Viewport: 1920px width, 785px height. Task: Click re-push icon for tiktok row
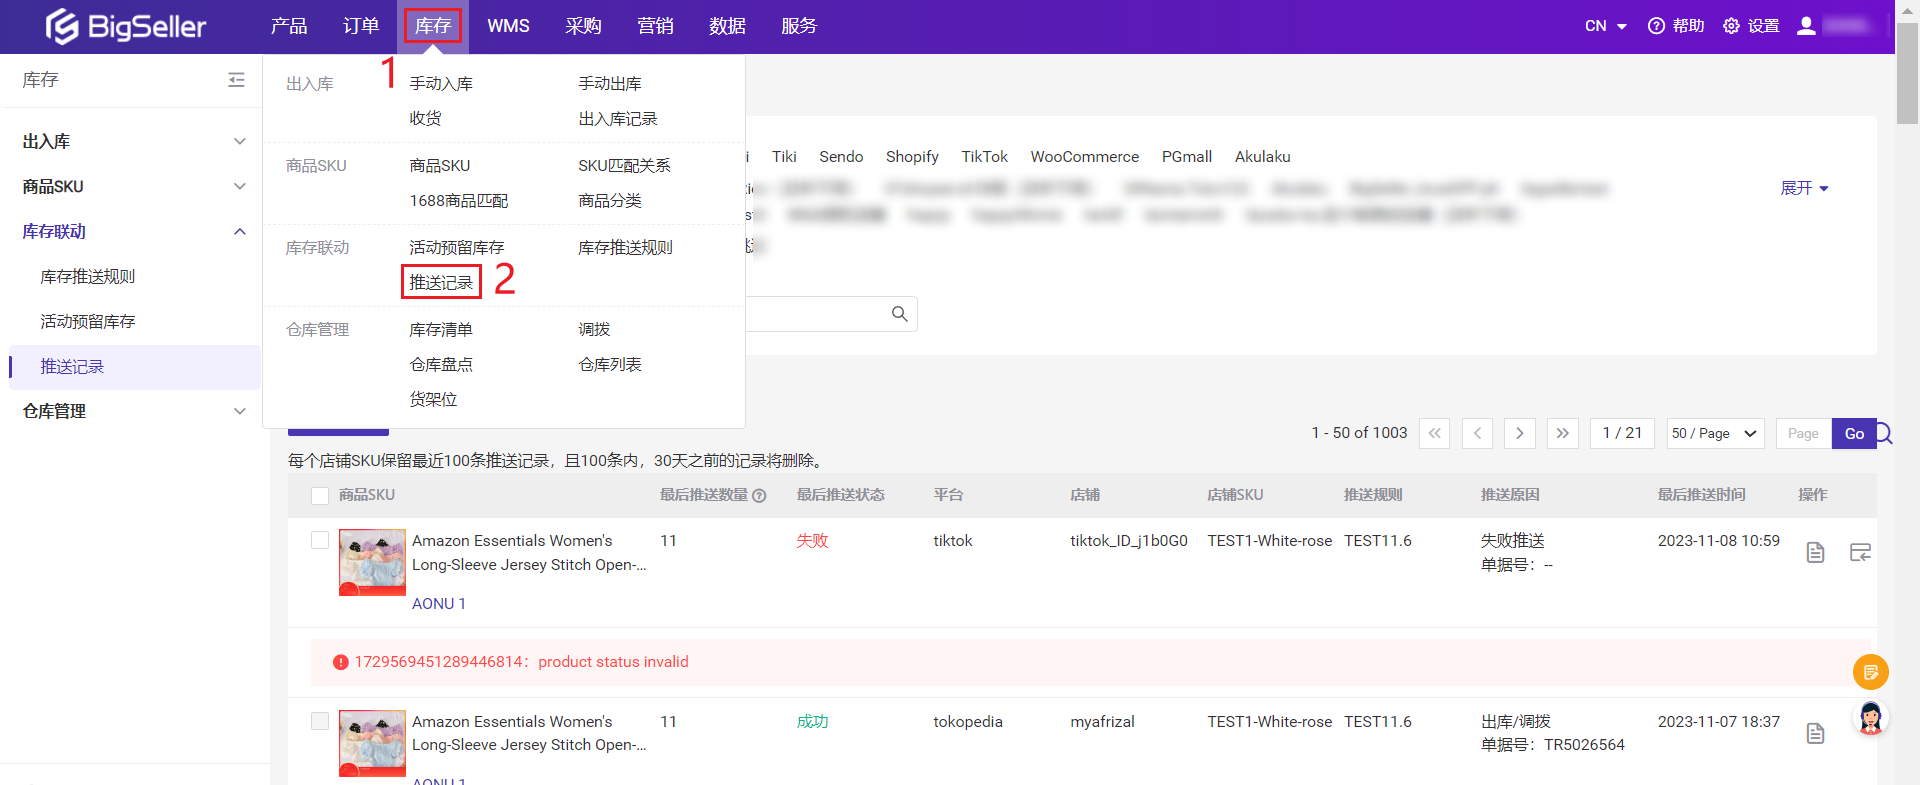pyautogui.click(x=1860, y=552)
